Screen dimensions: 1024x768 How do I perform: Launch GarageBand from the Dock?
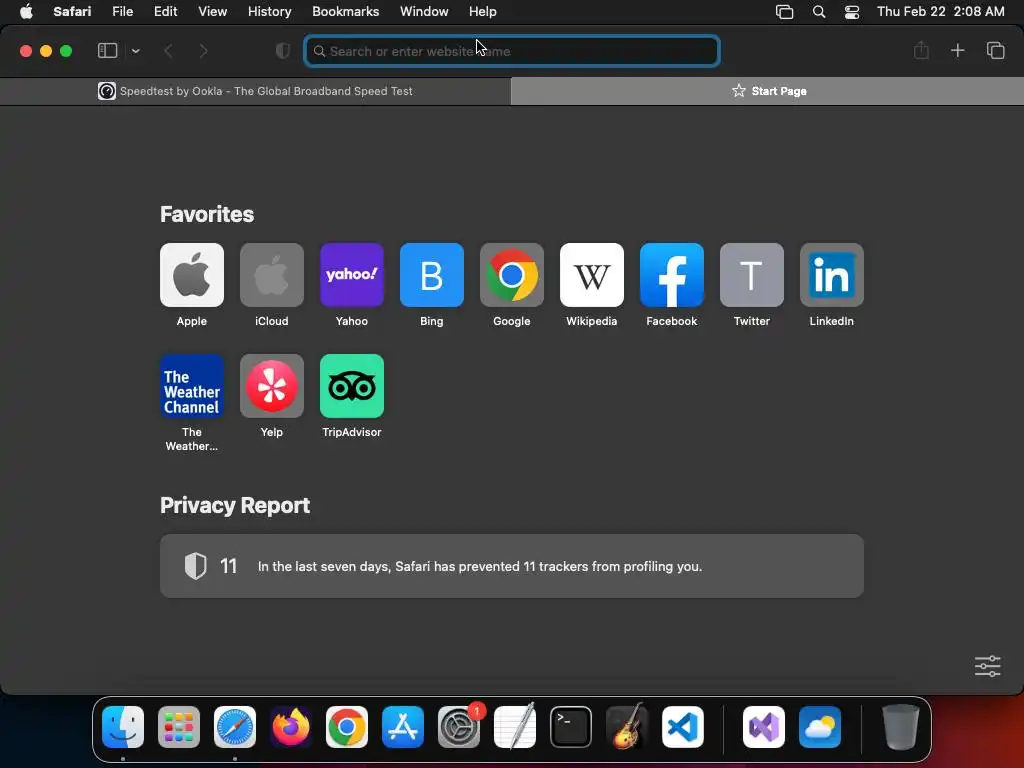(x=627, y=727)
